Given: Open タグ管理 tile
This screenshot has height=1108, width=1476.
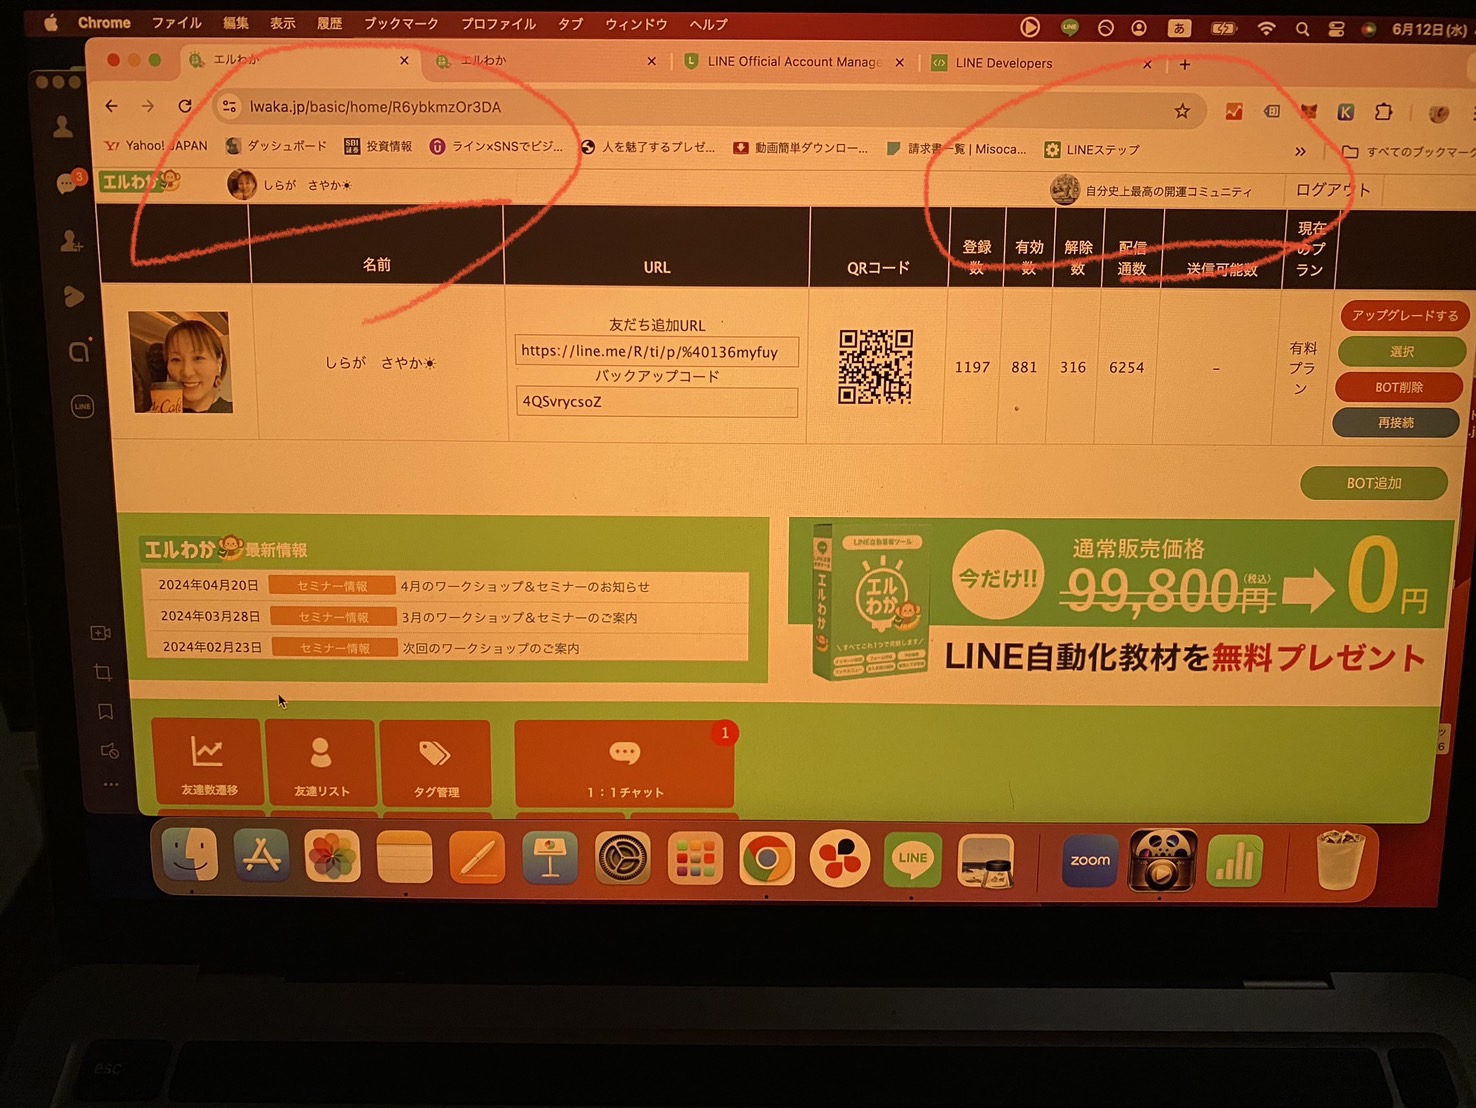Looking at the screenshot, I should pyautogui.click(x=436, y=763).
